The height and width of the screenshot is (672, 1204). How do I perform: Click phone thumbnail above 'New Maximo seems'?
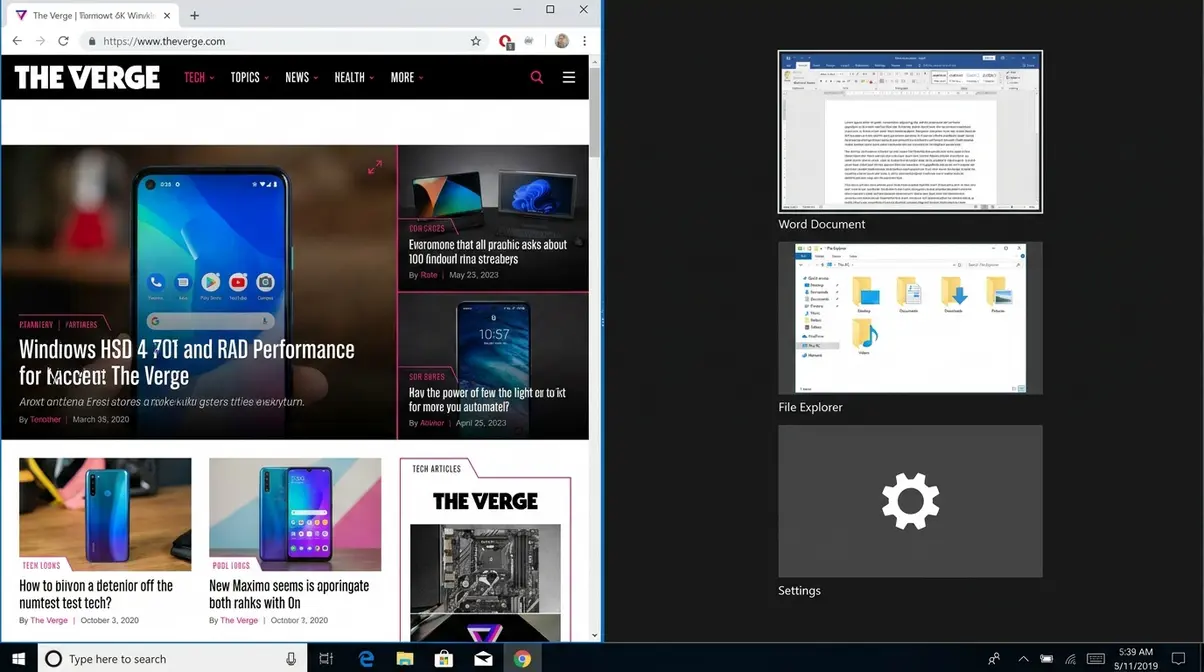tap(295, 514)
